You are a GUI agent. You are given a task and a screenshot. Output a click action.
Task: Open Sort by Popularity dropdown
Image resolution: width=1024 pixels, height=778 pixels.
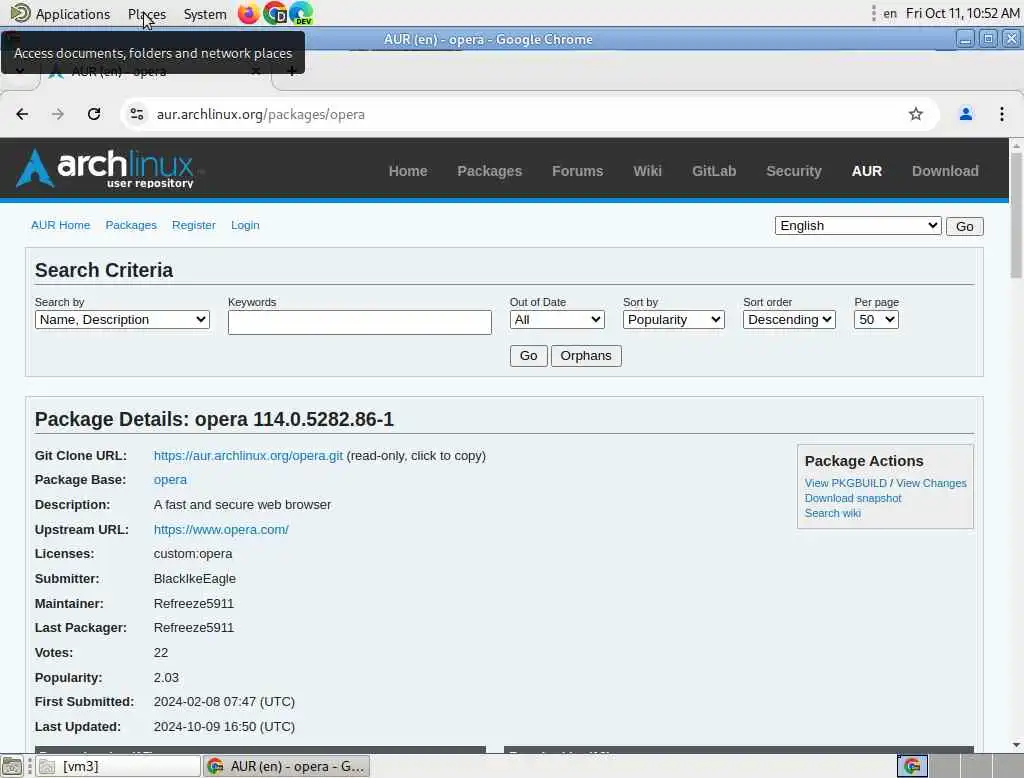click(673, 320)
